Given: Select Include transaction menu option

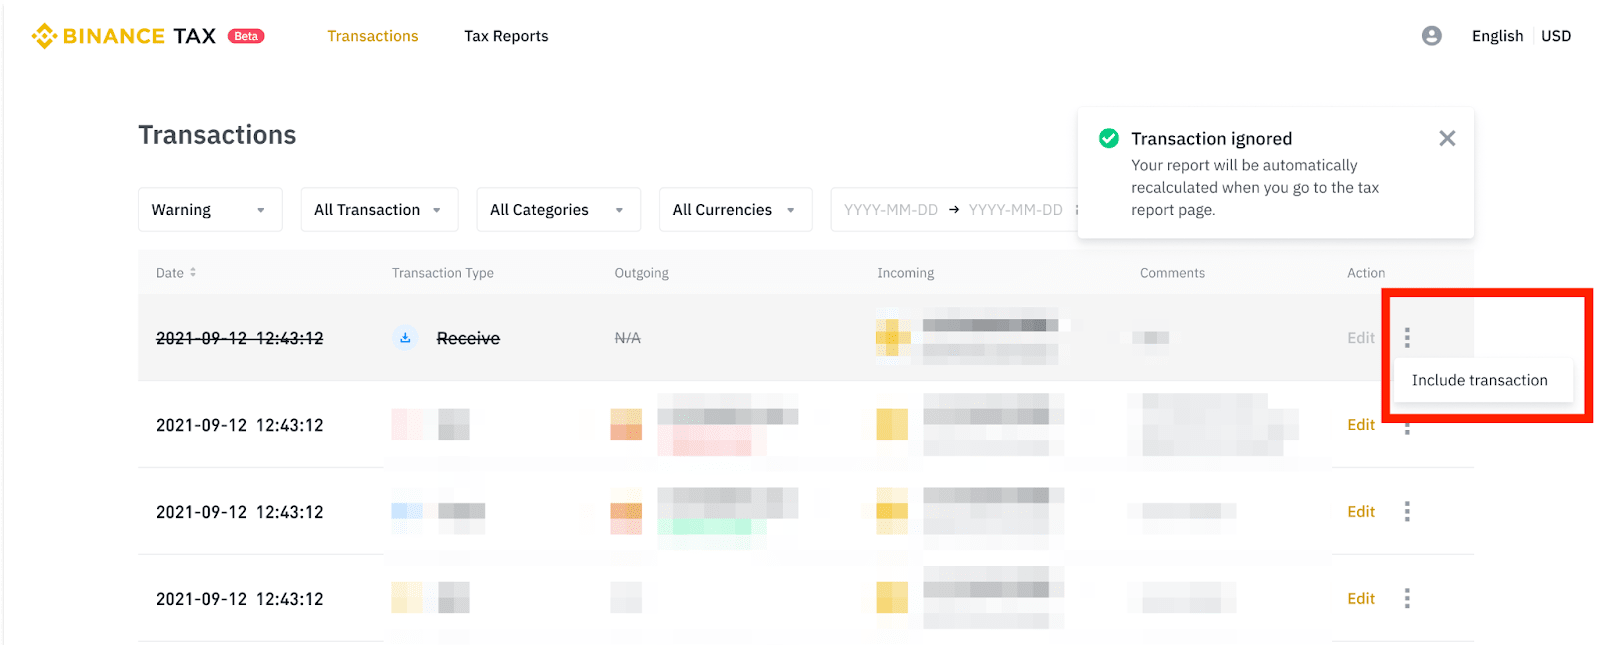Looking at the screenshot, I should pyautogui.click(x=1480, y=380).
